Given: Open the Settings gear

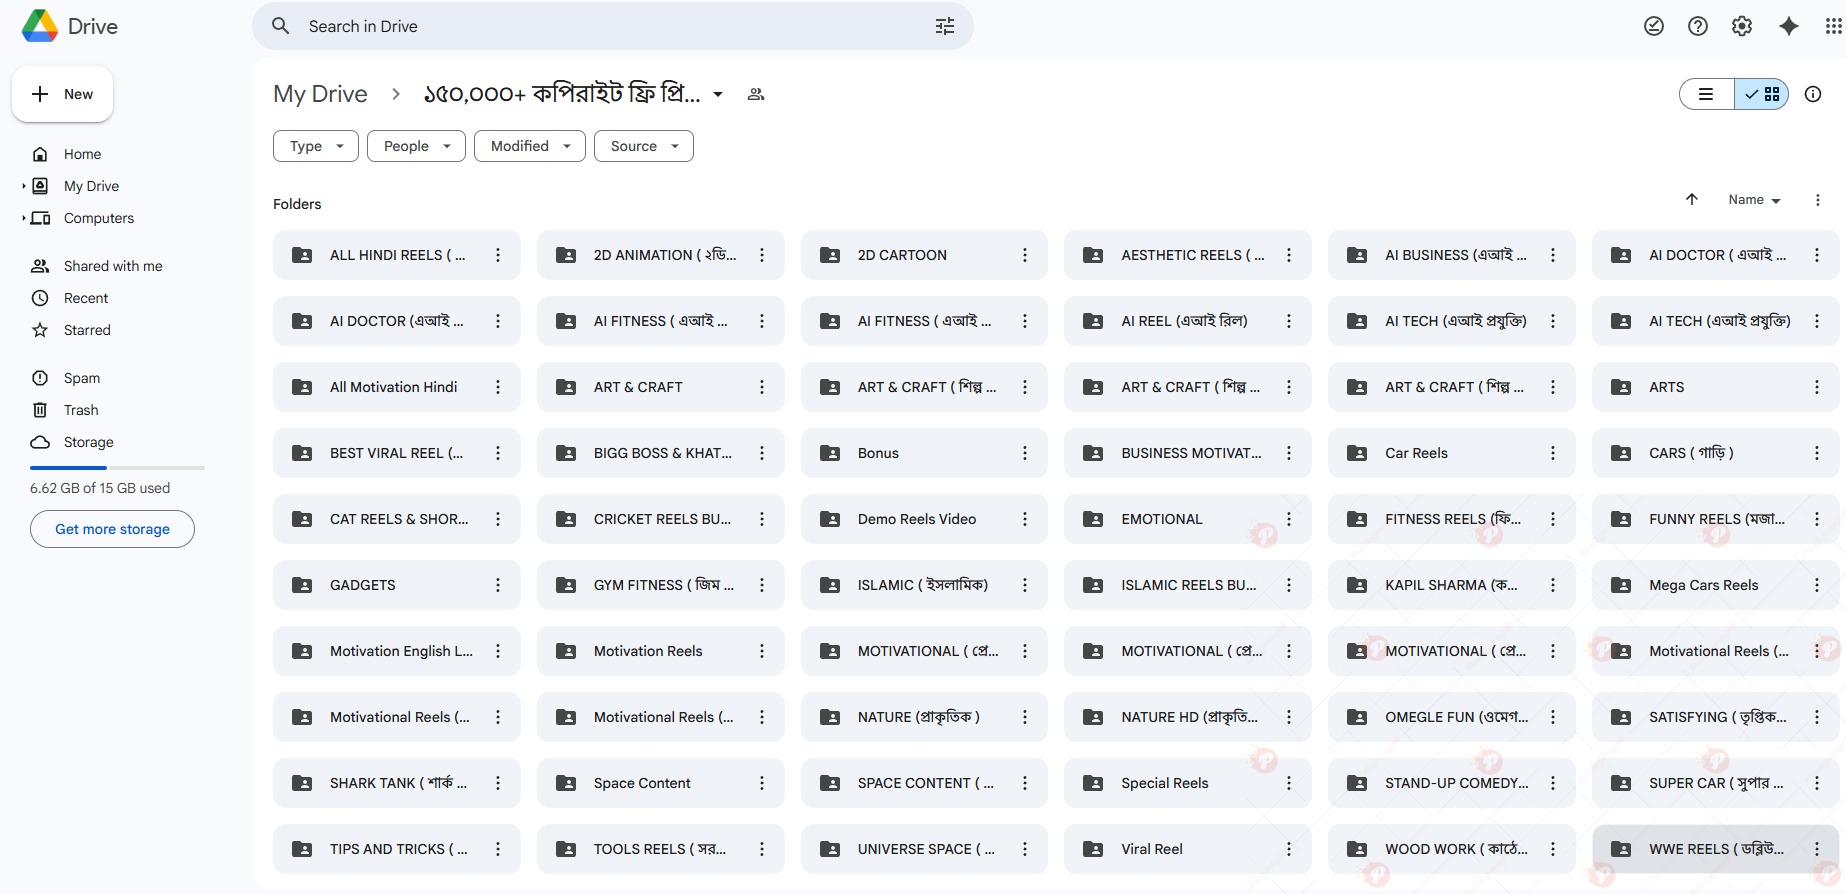Looking at the screenshot, I should click(1742, 26).
